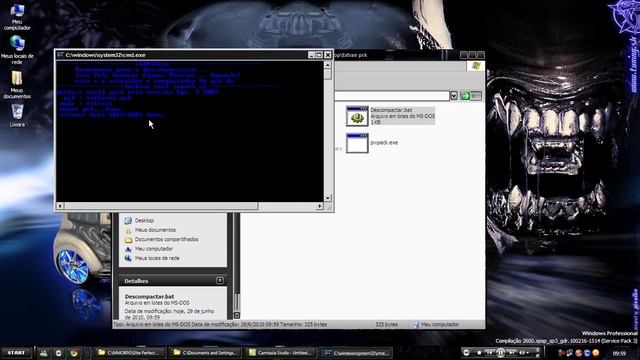Stop playback in taskbar media player
640x360 pixels.
click(479, 353)
